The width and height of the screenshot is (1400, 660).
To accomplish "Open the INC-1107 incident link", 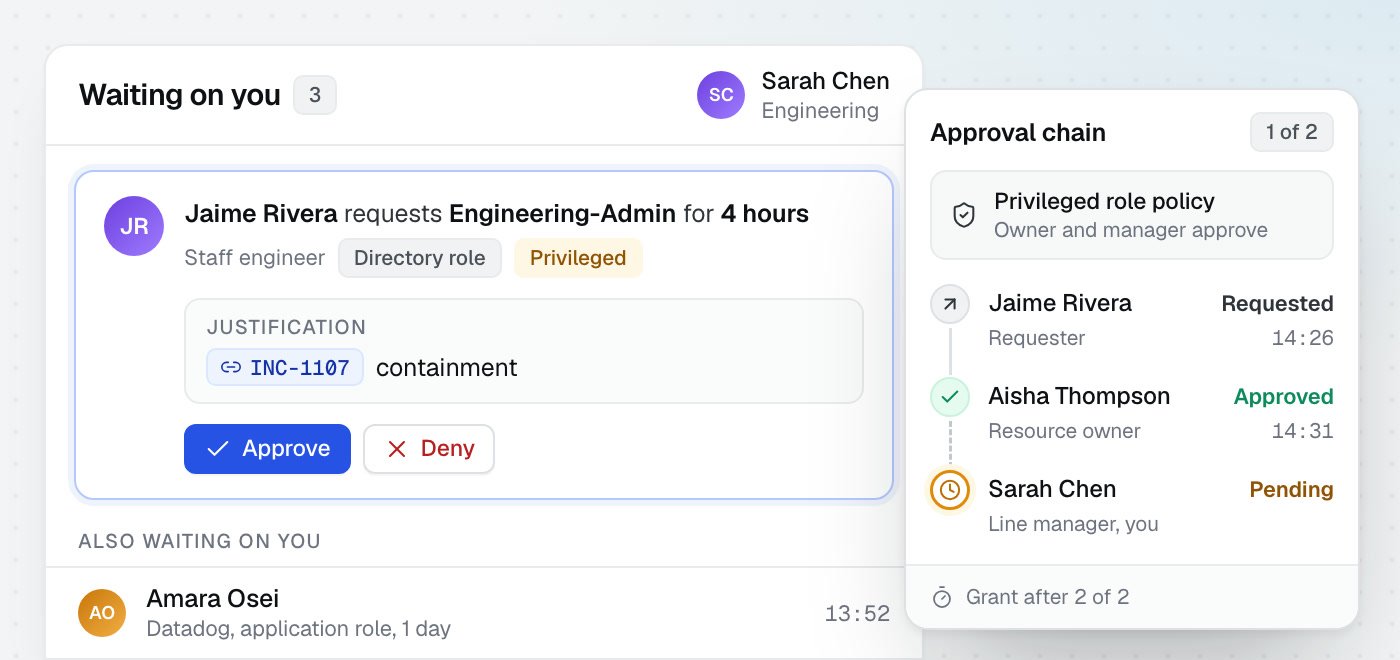I will coord(285,367).
